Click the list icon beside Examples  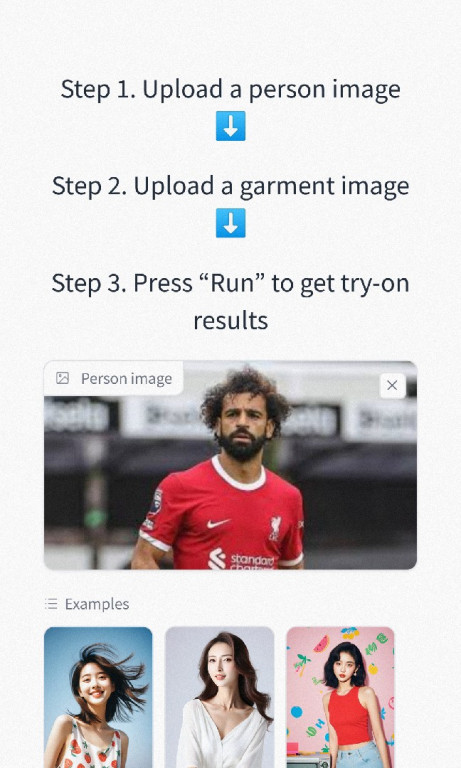click(x=51, y=604)
